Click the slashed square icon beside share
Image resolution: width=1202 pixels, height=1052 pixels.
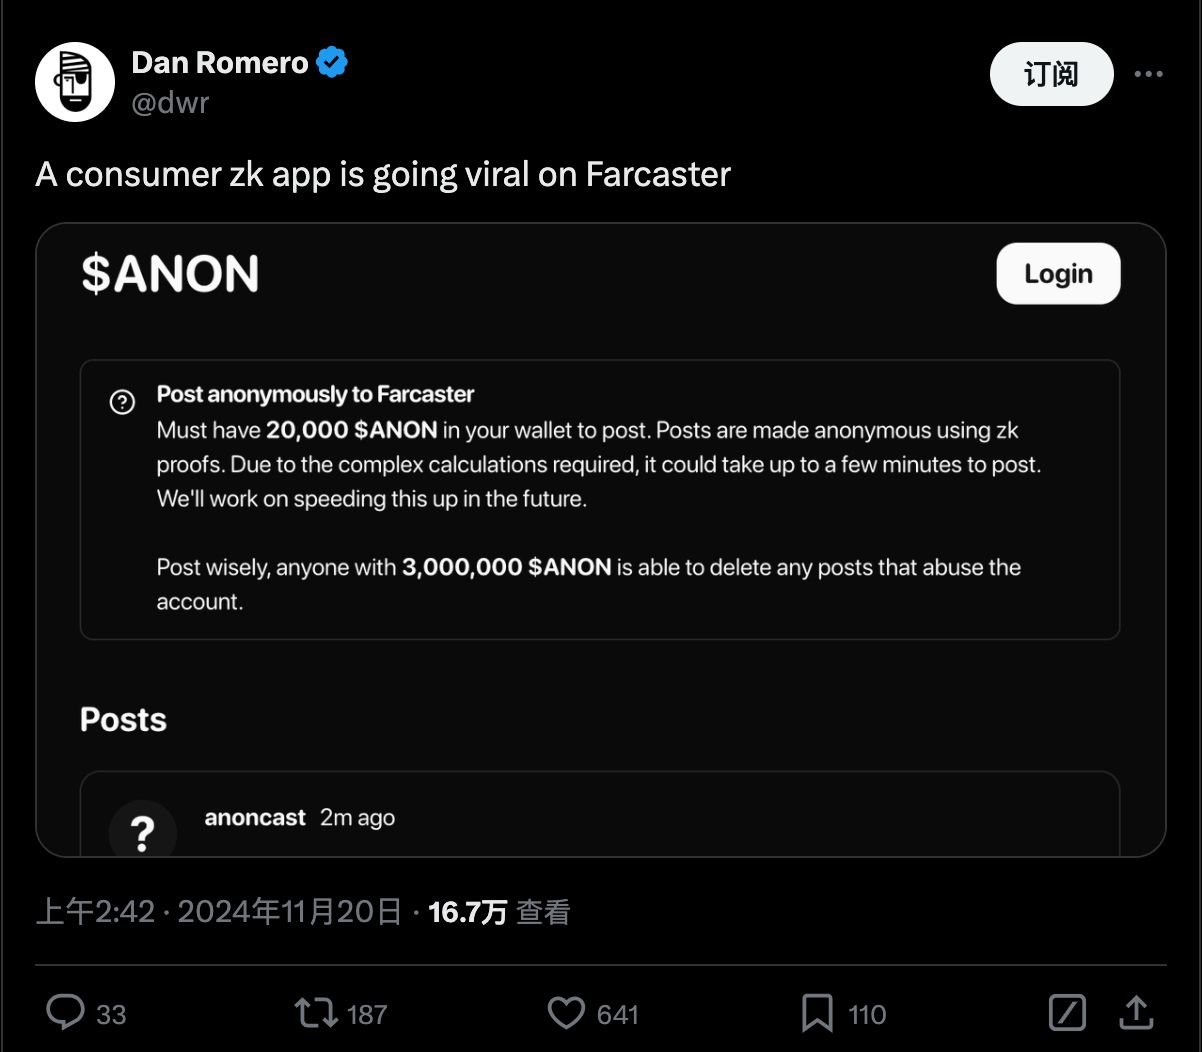click(1067, 1013)
